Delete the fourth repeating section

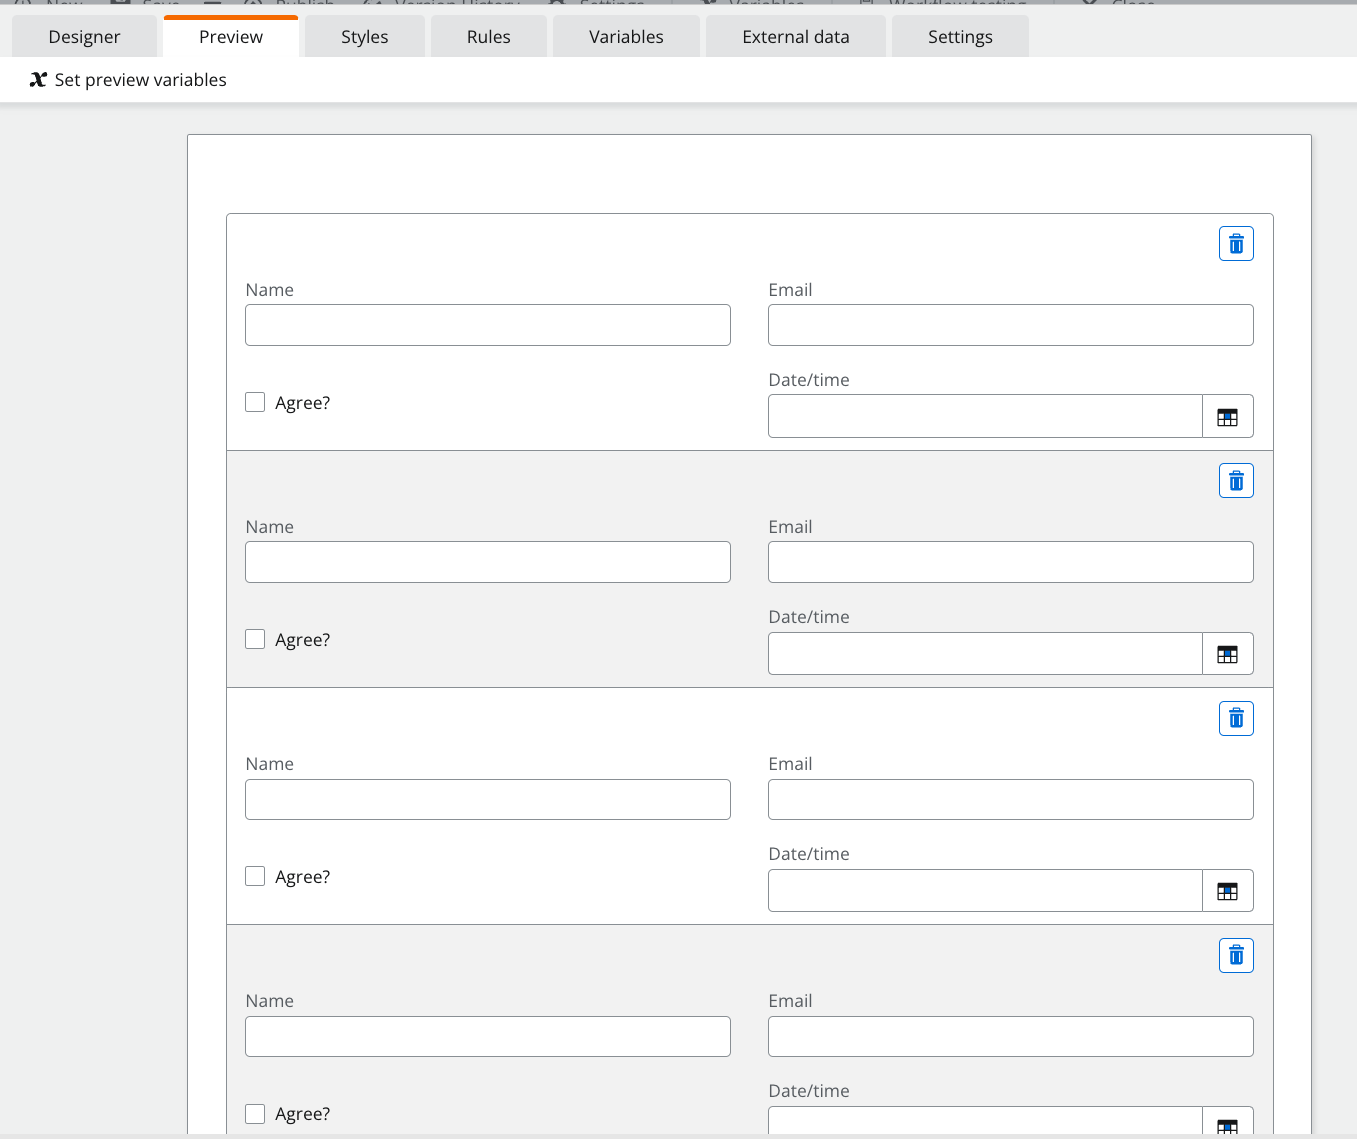tap(1236, 955)
